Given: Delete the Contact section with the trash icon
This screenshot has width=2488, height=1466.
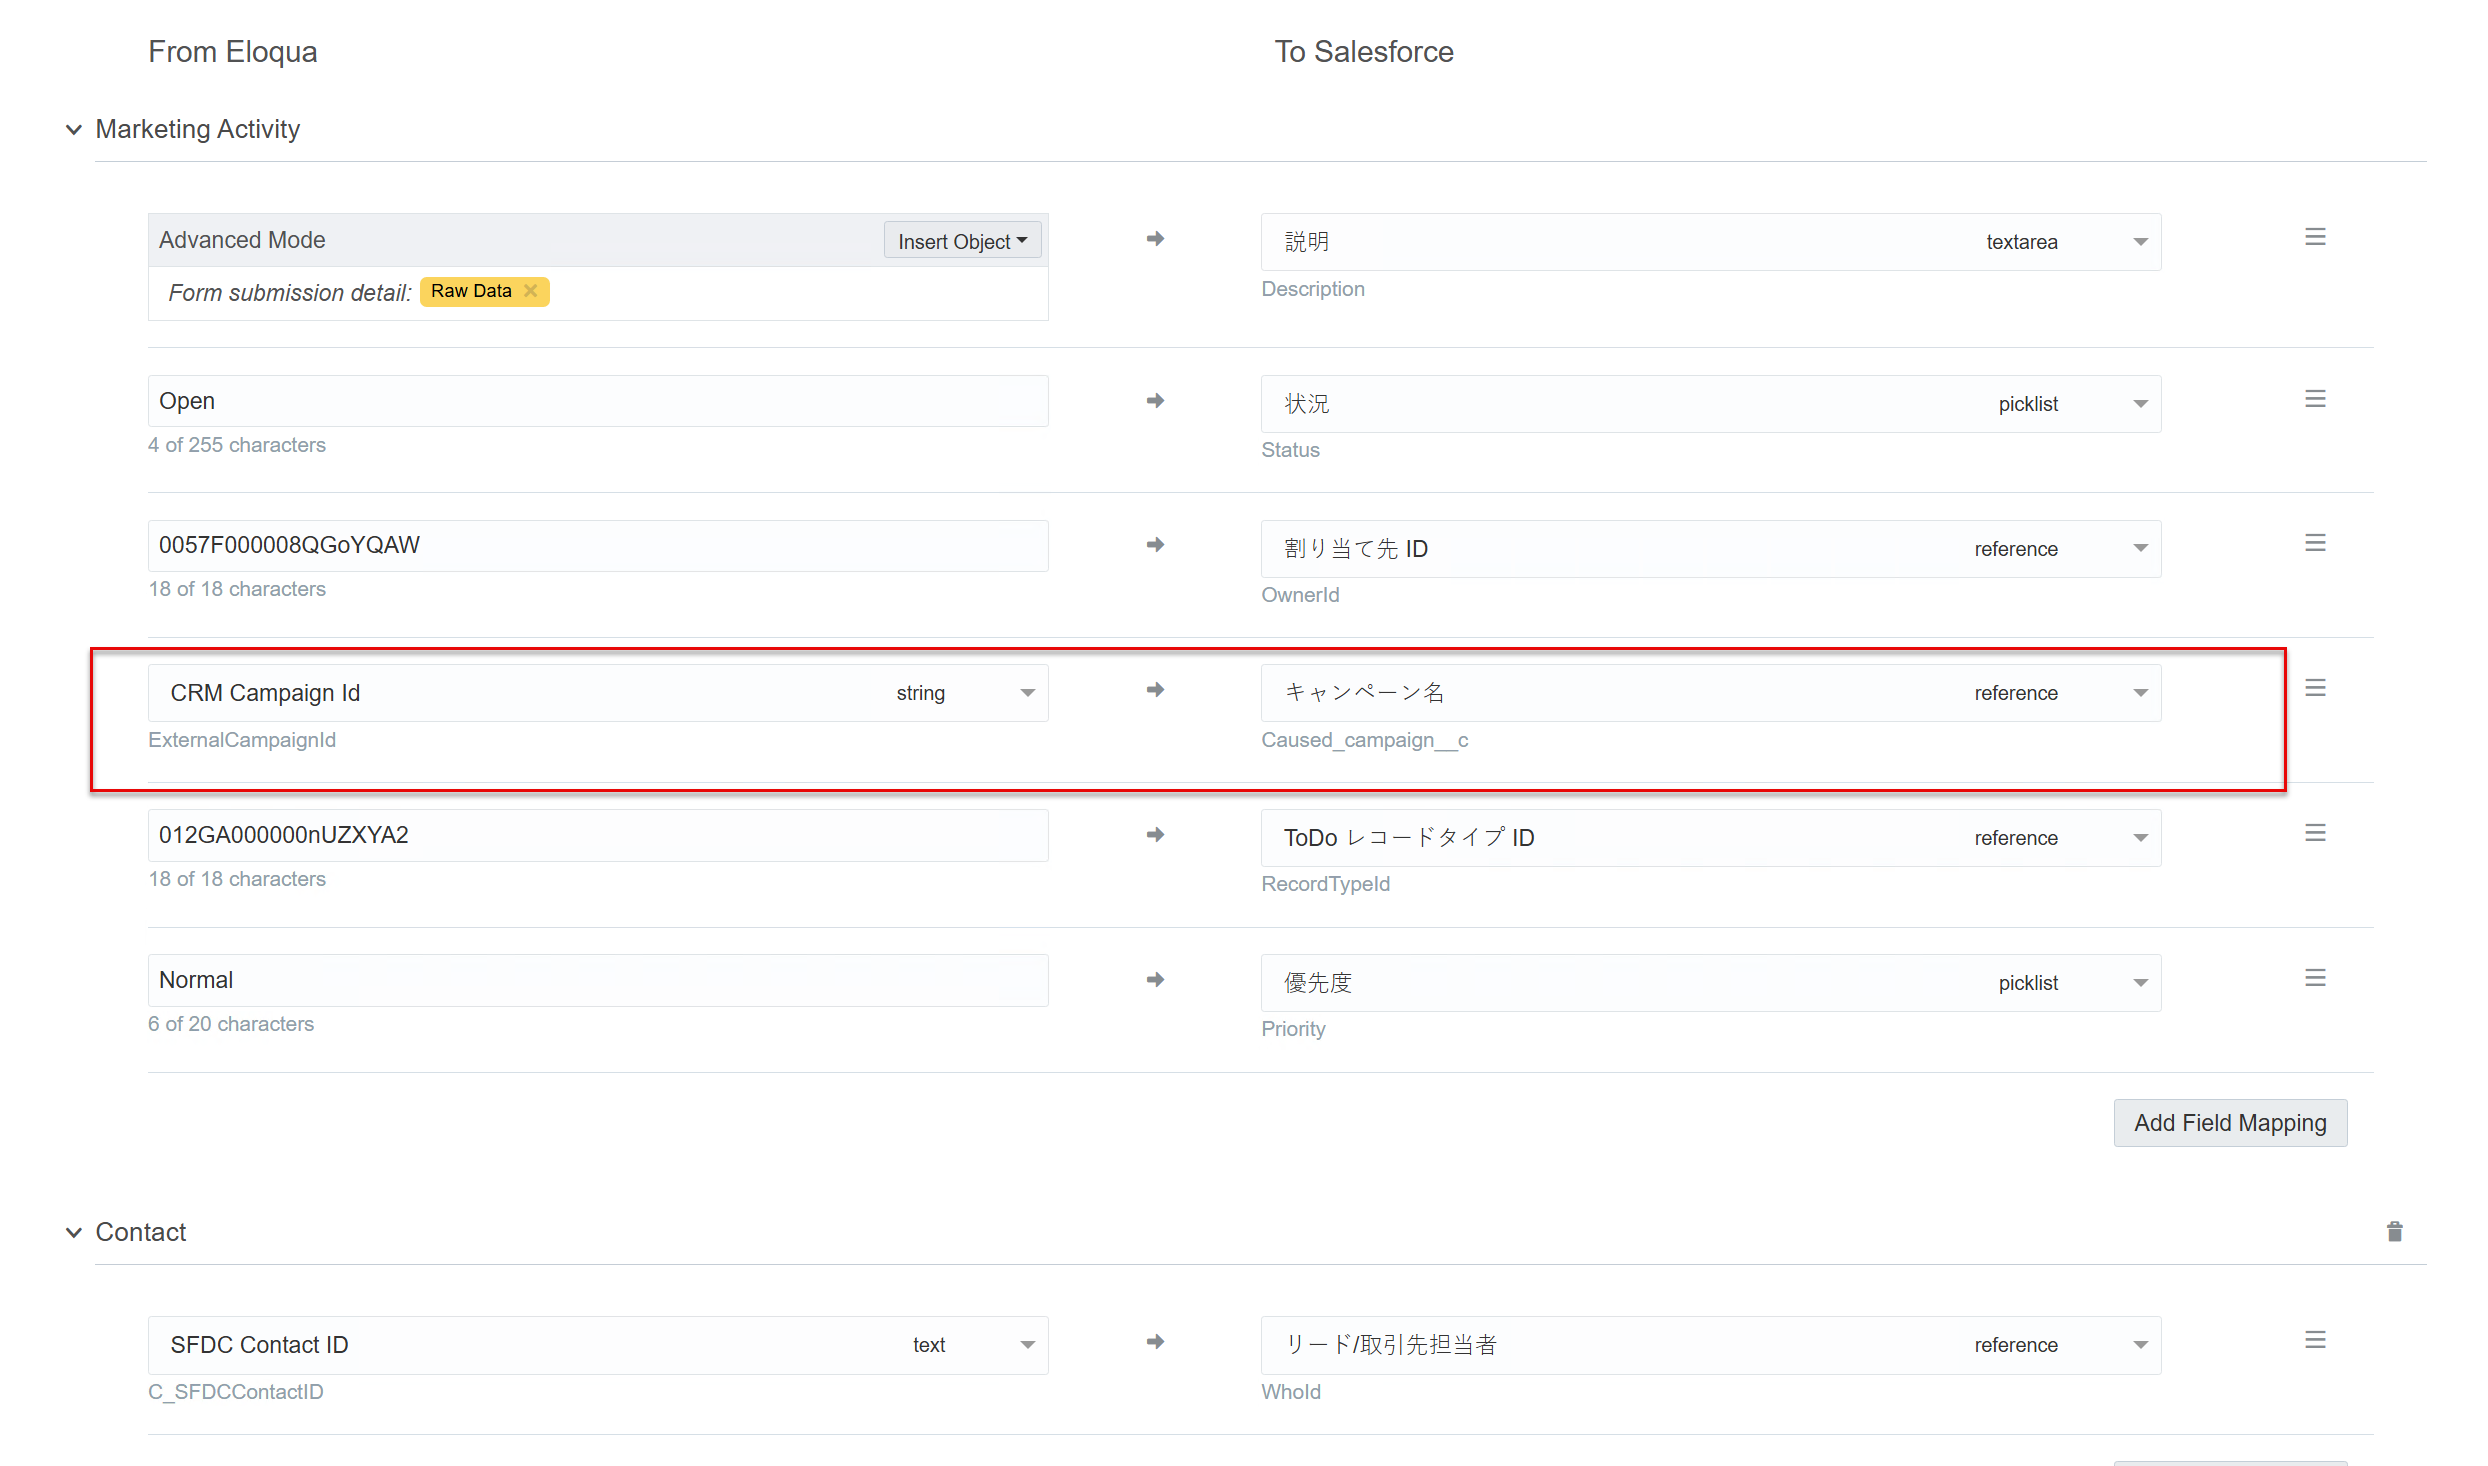Looking at the screenshot, I should [2394, 1231].
